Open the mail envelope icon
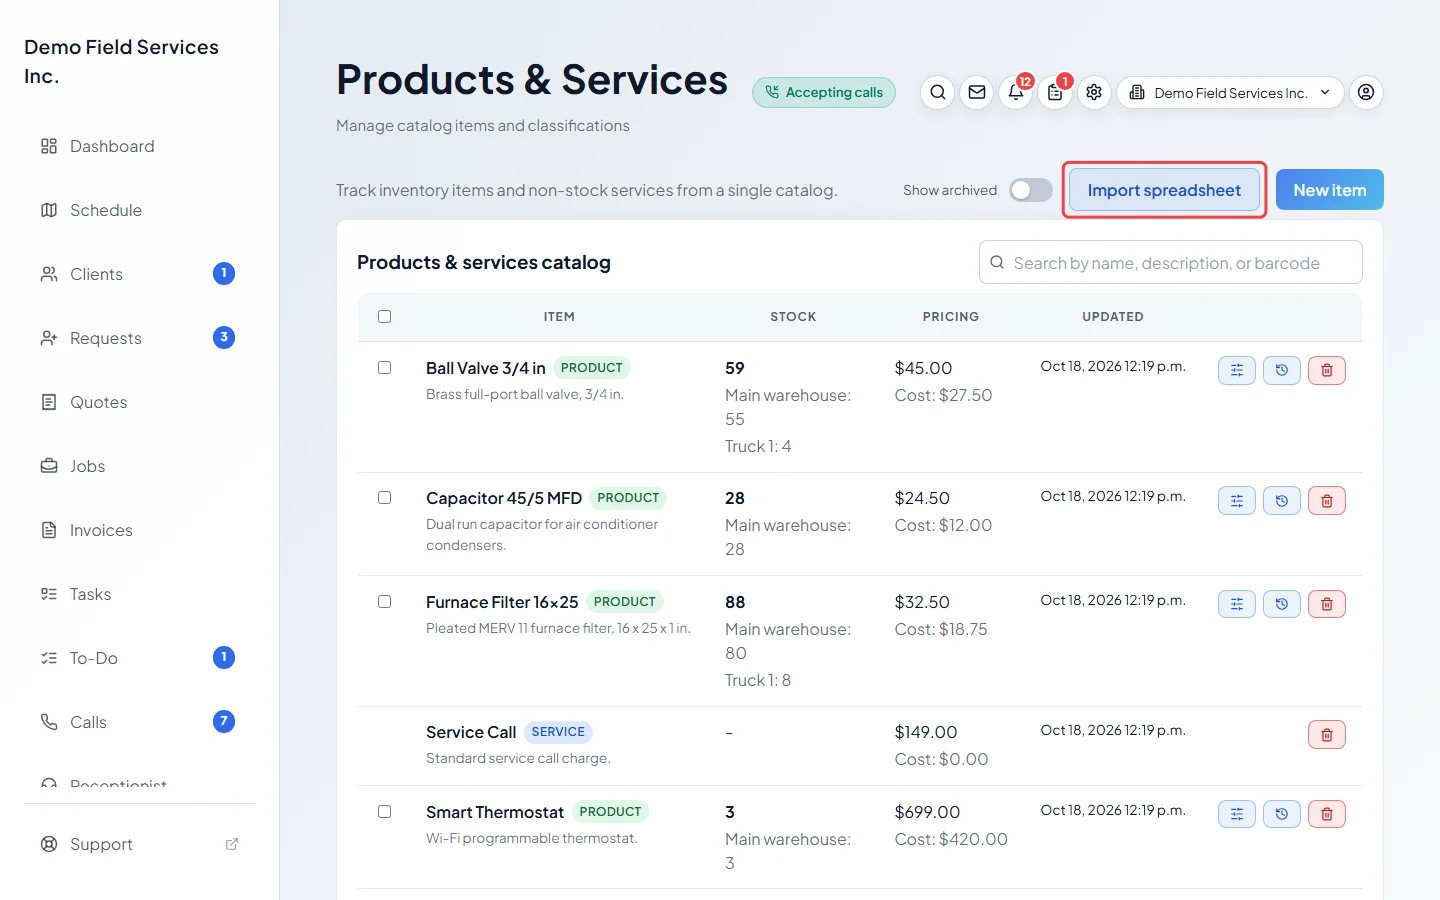Screen dimensions: 1440x900 coord(977,92)
